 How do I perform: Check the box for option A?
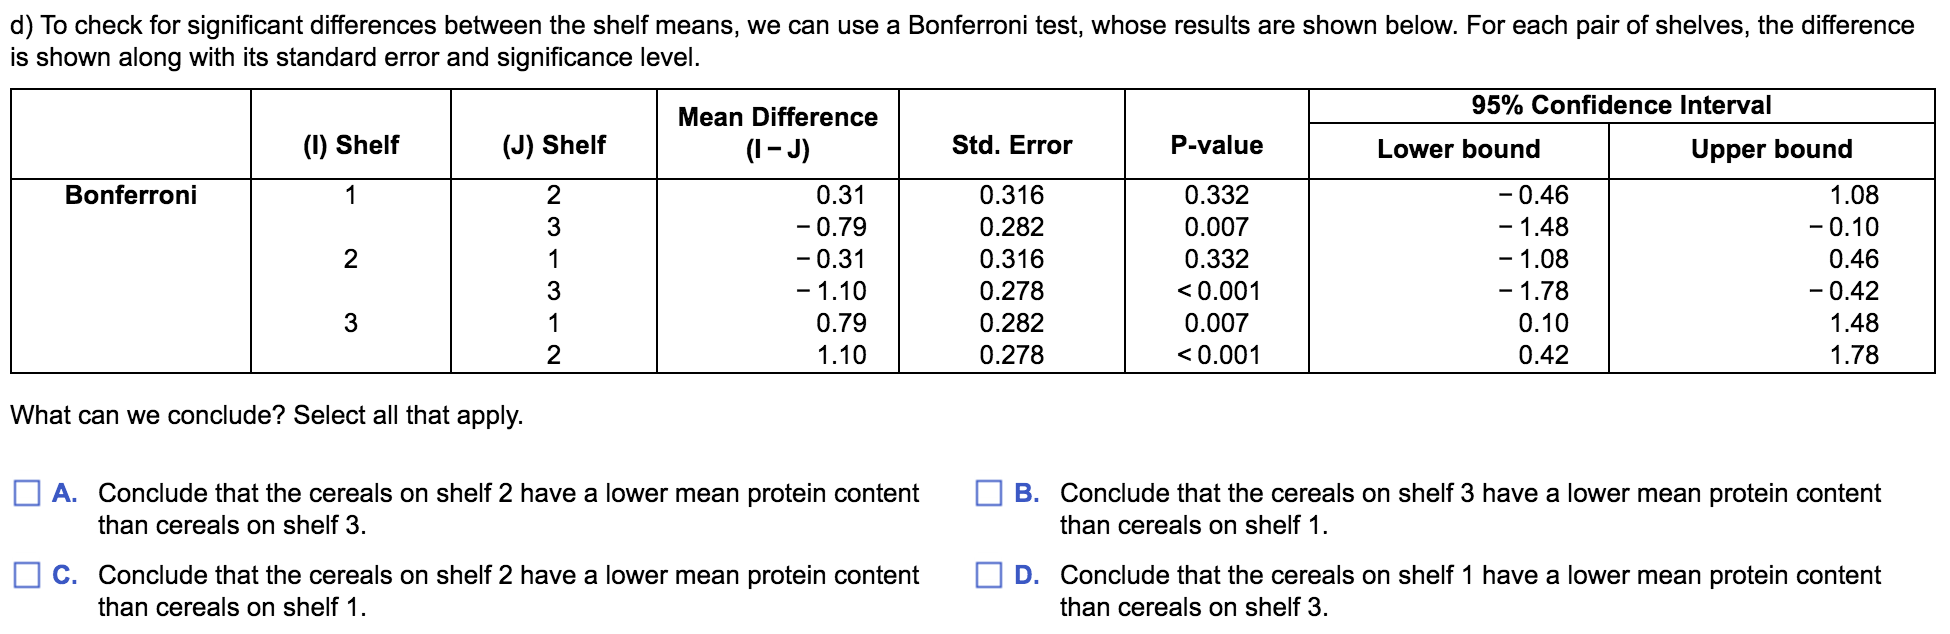[x=27, y=493]
